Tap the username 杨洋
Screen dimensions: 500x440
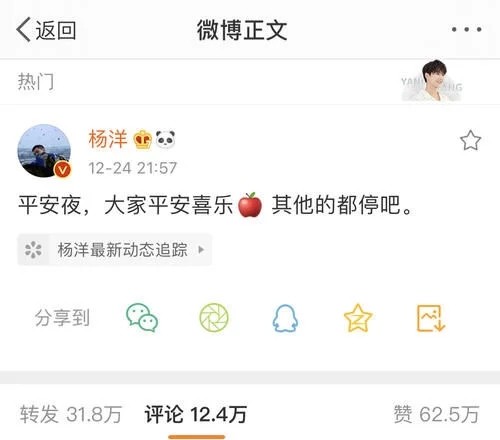[108, 139]
